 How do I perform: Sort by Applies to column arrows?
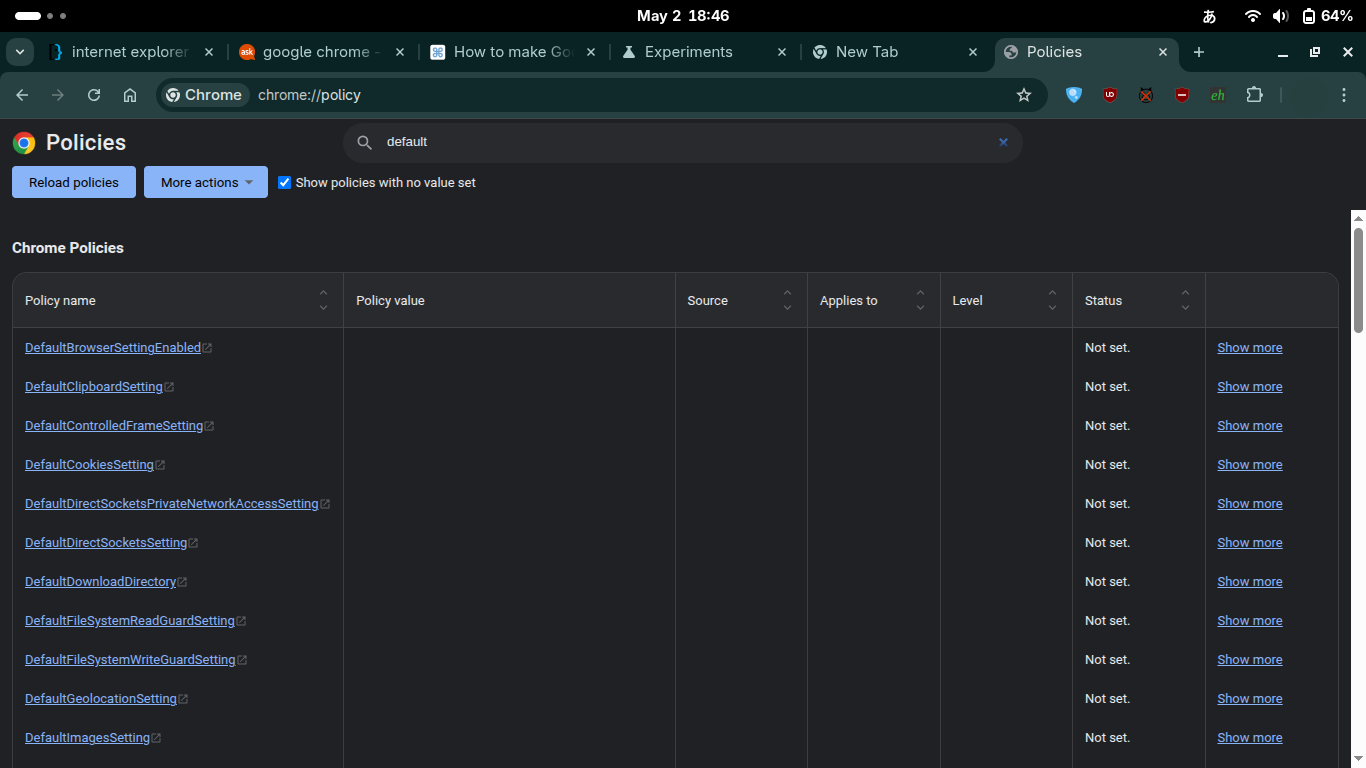coord(920,300)
